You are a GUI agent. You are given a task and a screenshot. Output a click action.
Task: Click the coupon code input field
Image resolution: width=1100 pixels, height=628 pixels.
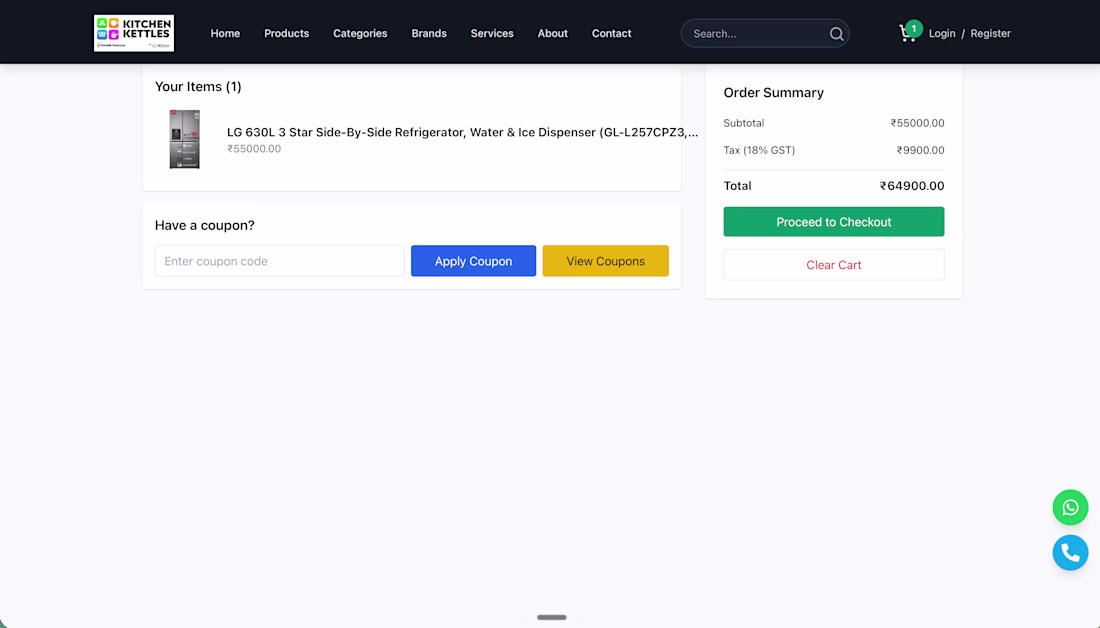(279, 261)
